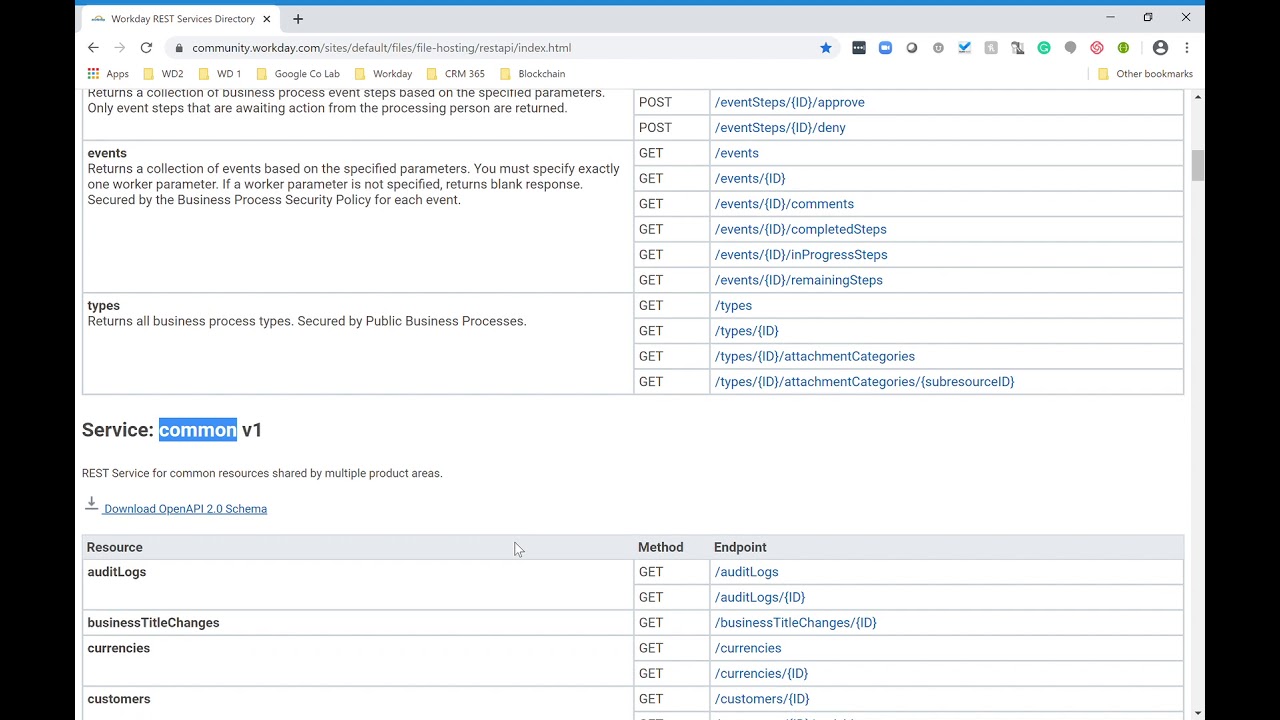Open the Chrome profile avatar
1280x720 pixels.
[x=1160, y=48]
